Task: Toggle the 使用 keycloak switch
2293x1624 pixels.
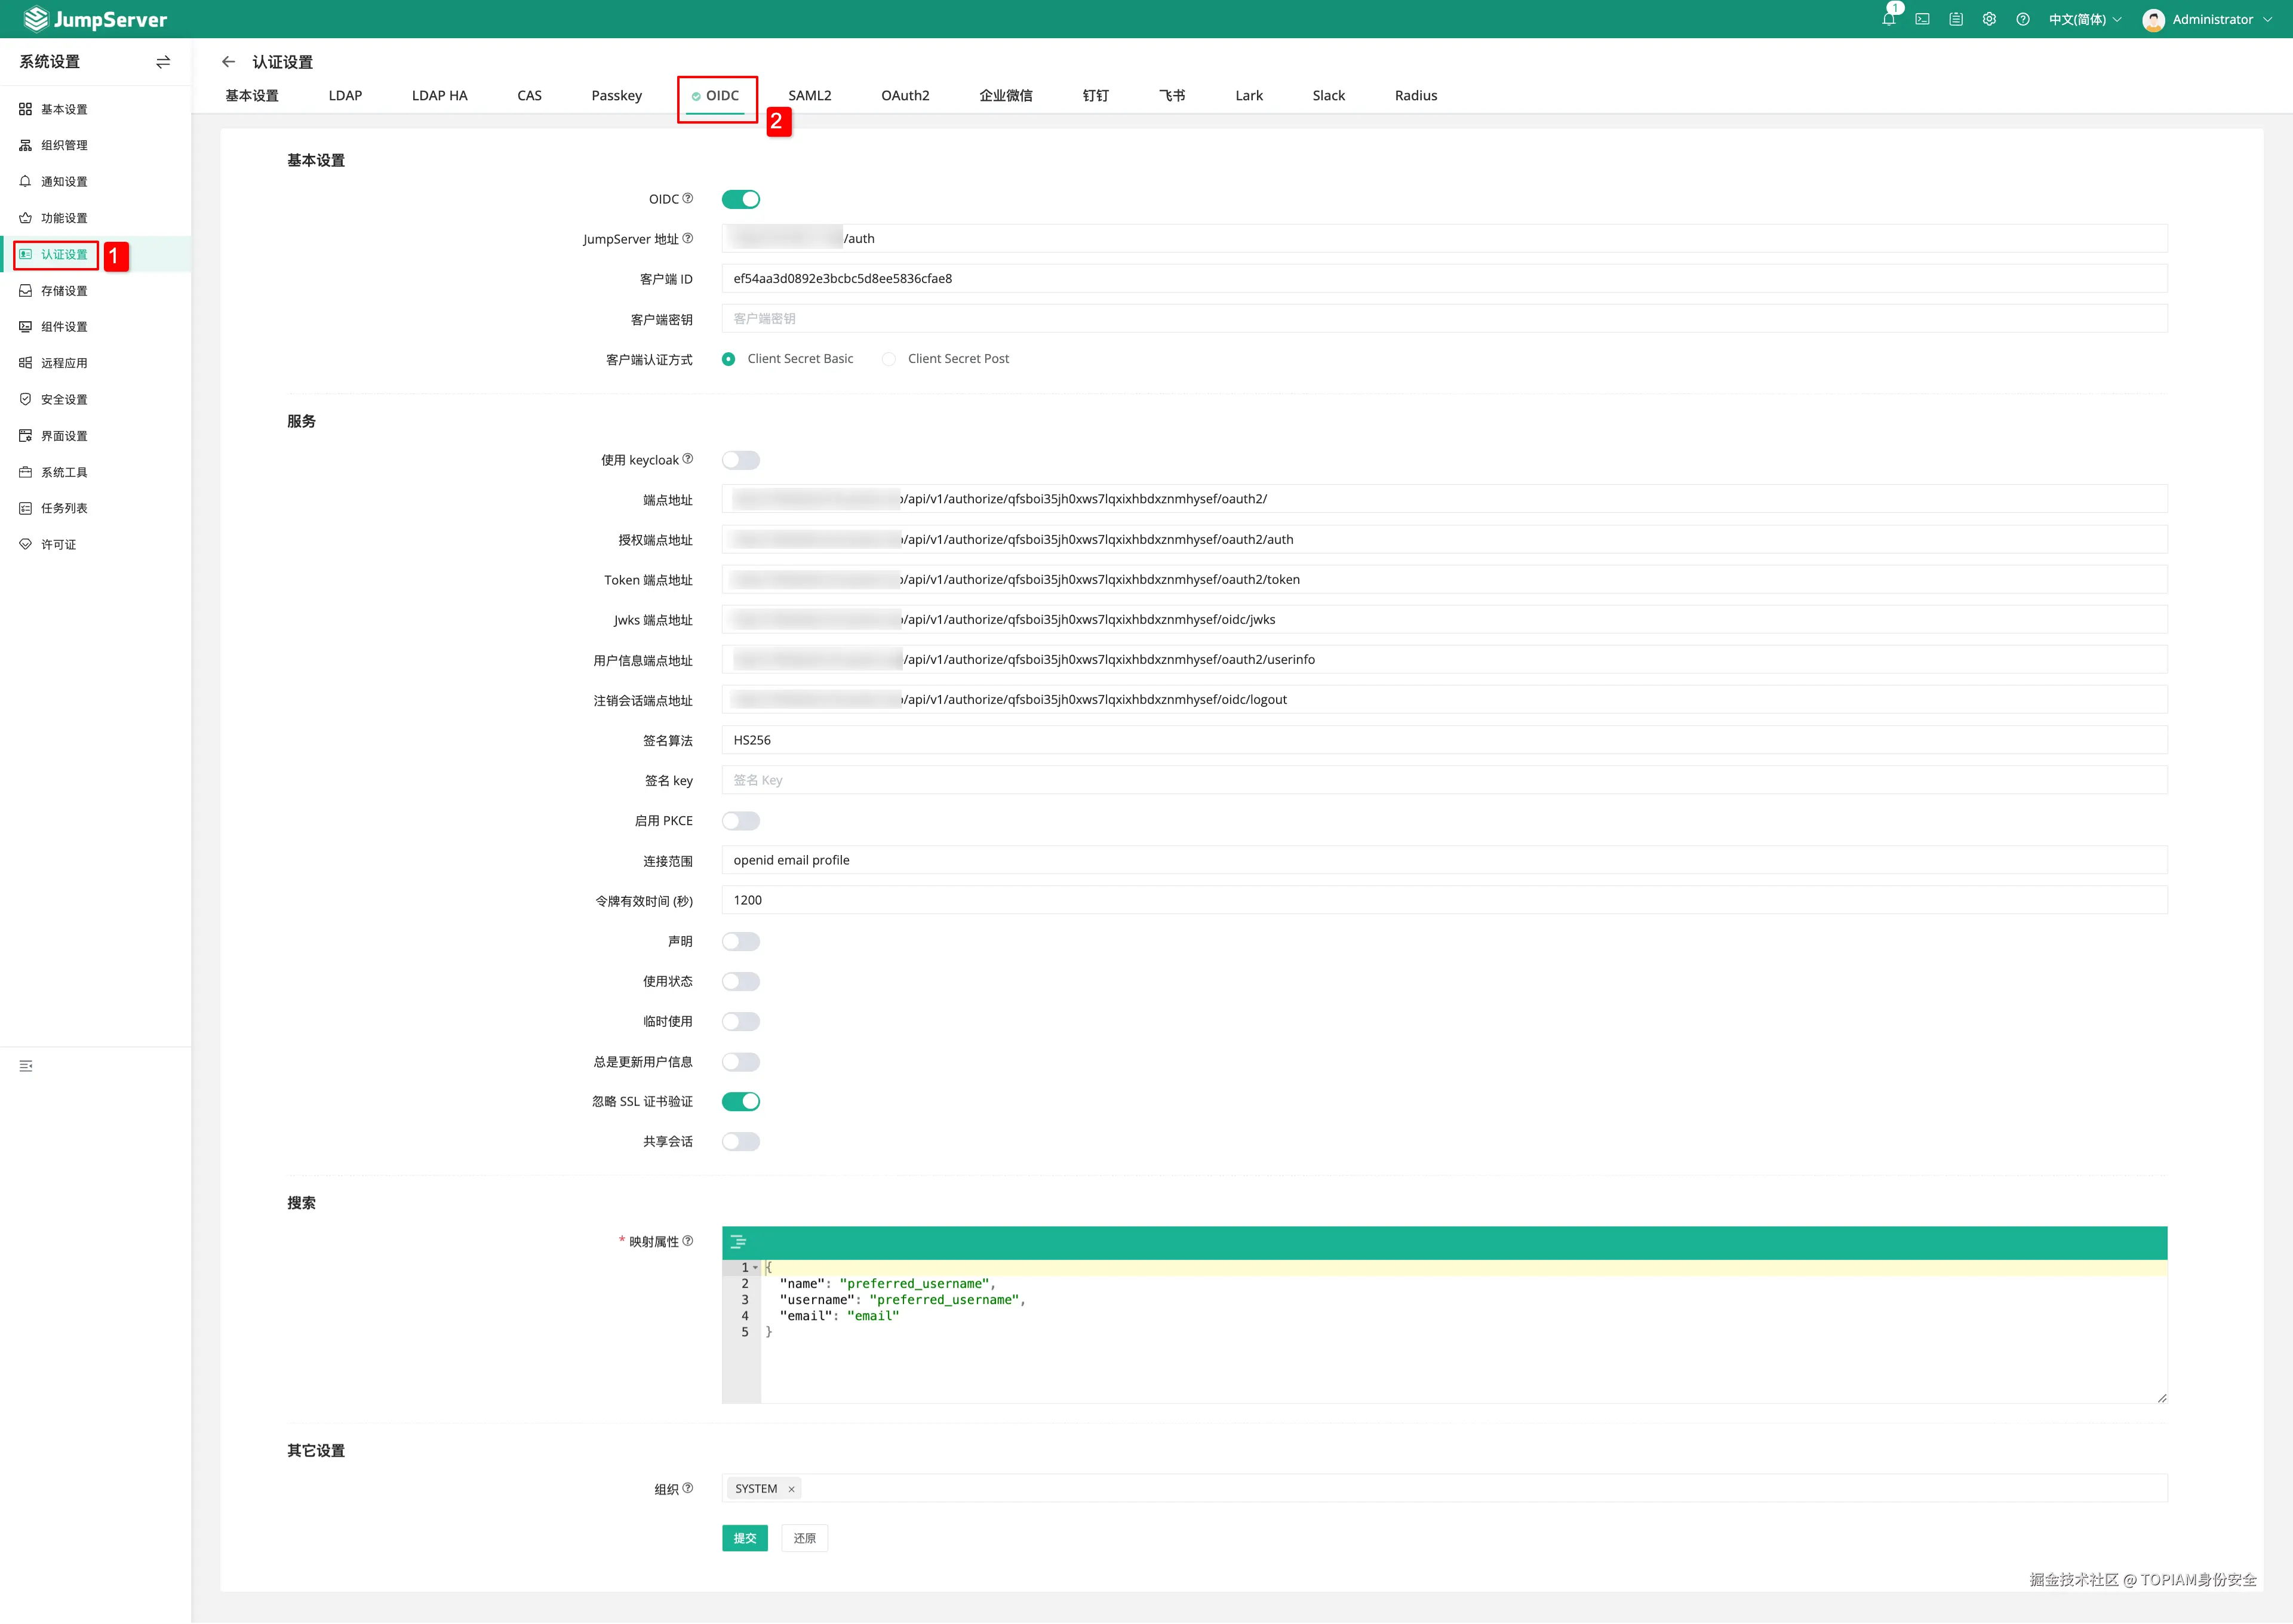Action: click(x=740, y=460)
